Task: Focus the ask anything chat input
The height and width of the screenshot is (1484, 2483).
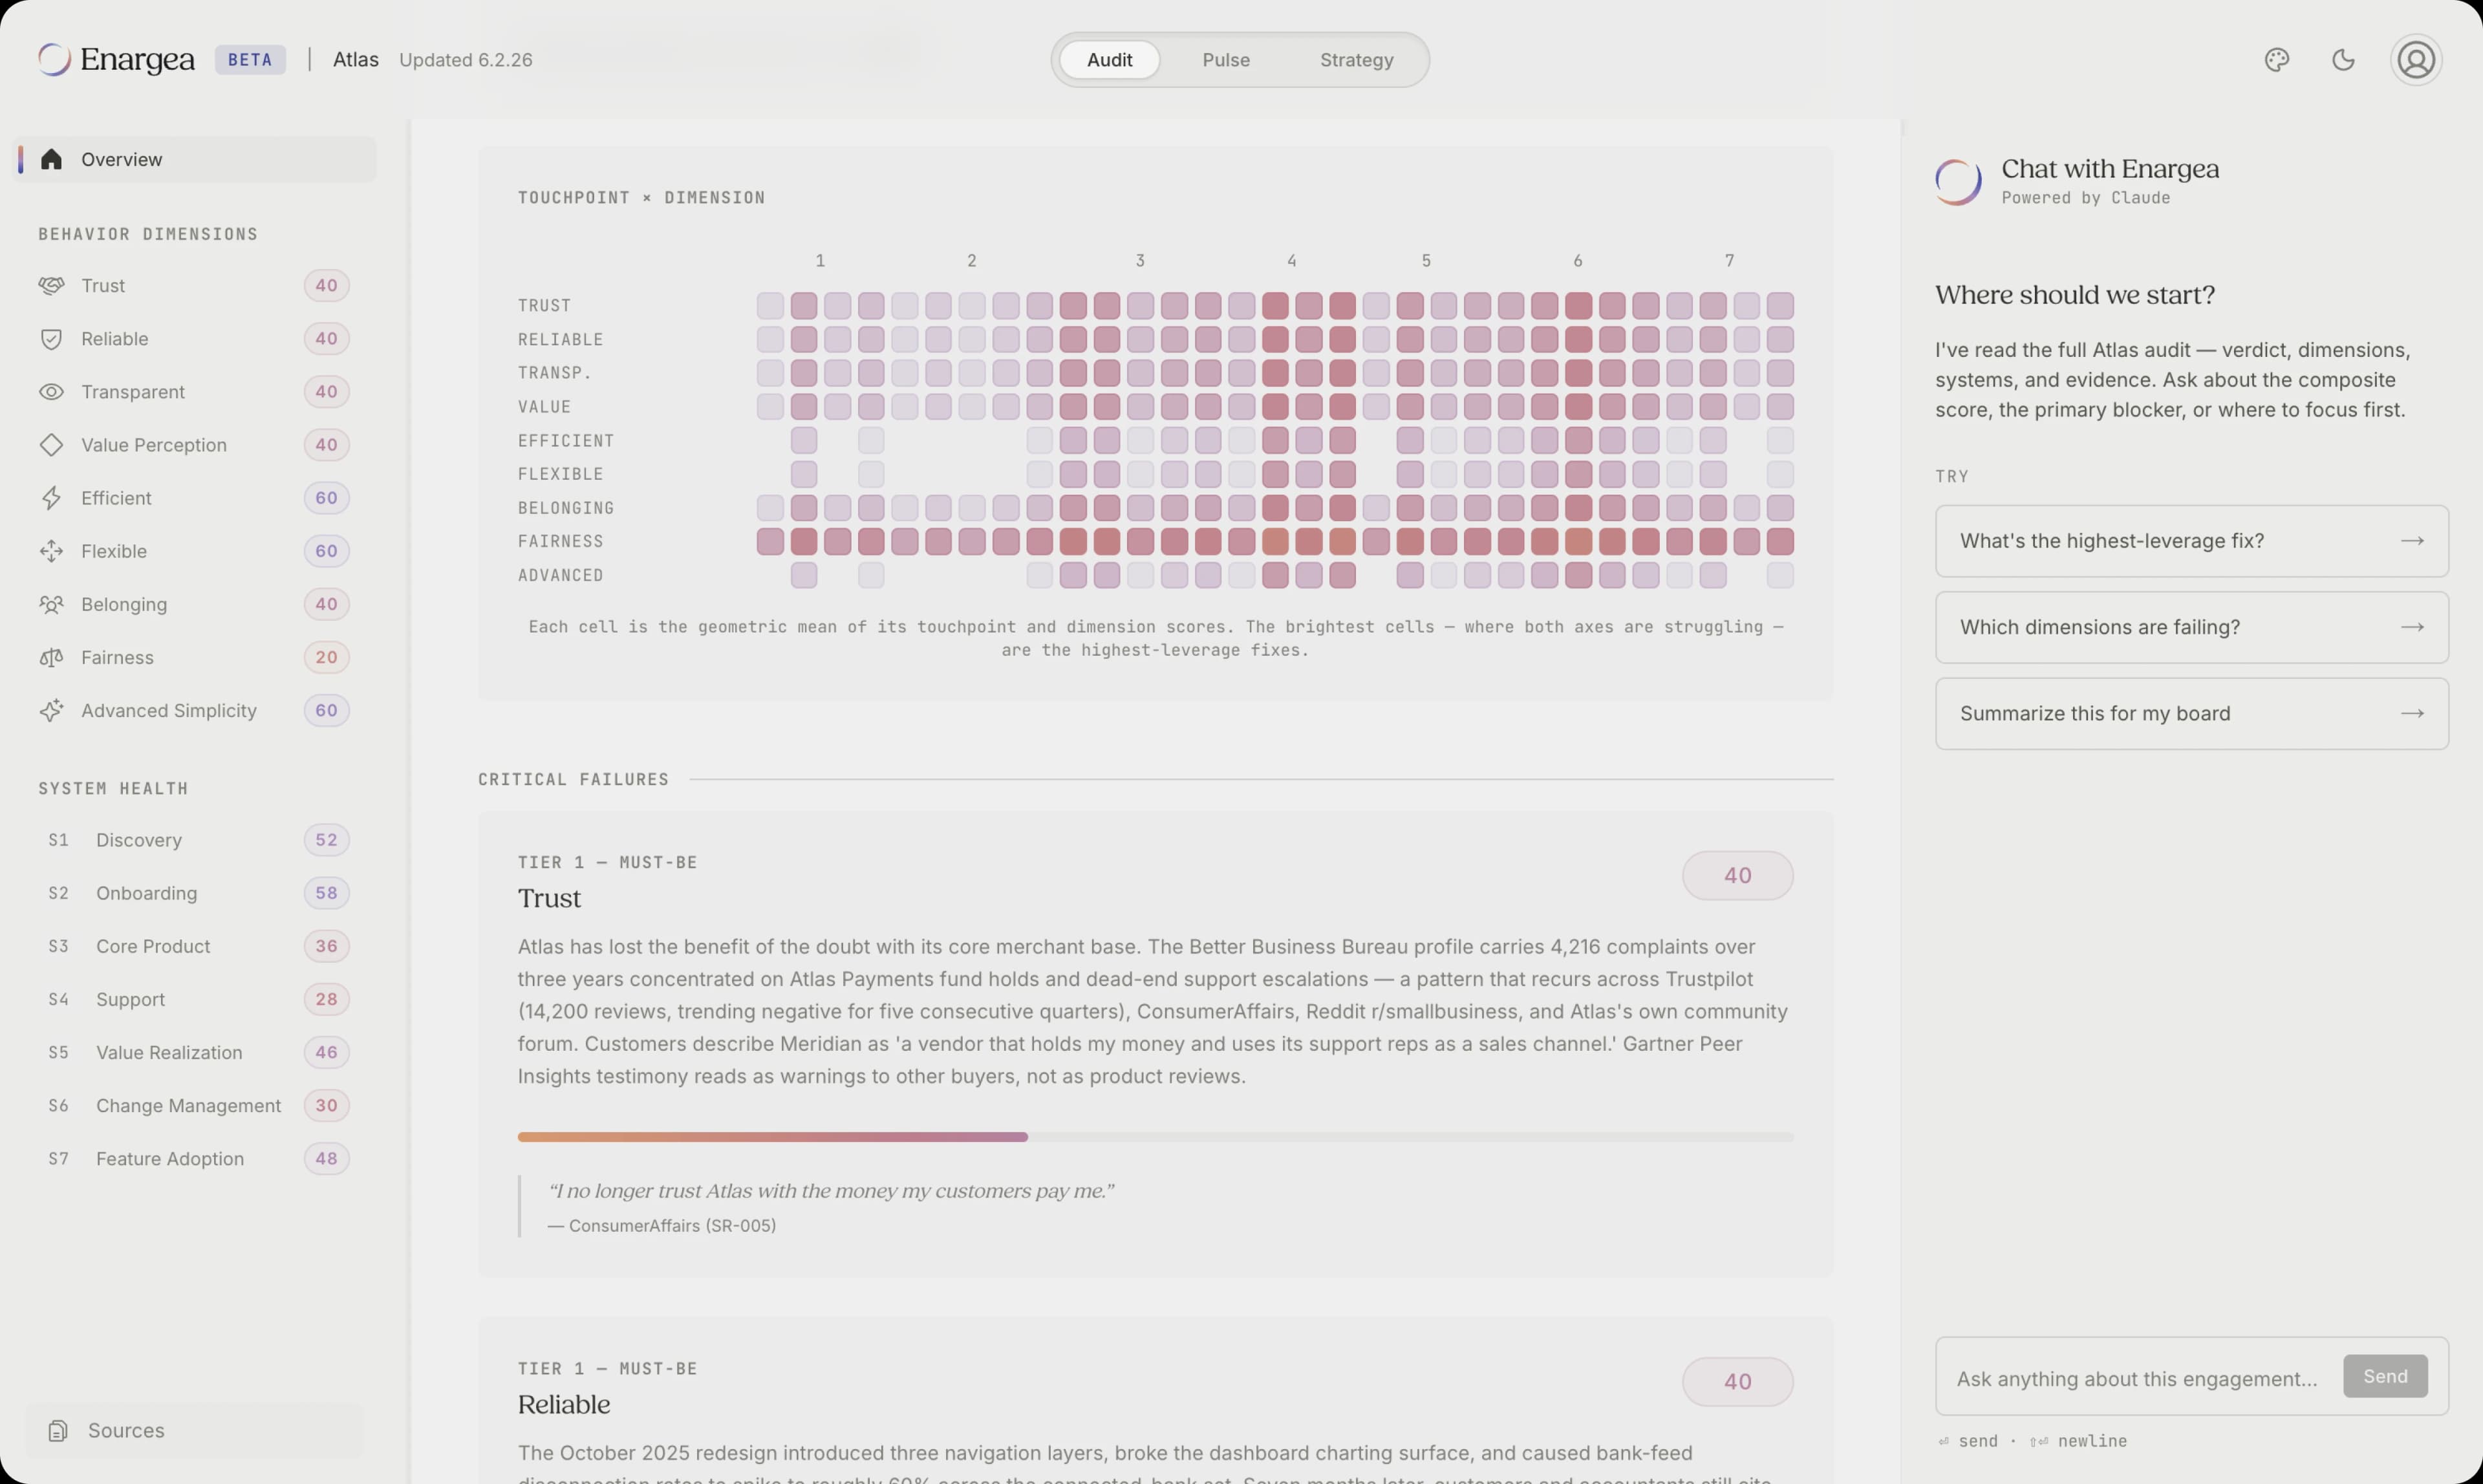Action: click(2138, 1379)
